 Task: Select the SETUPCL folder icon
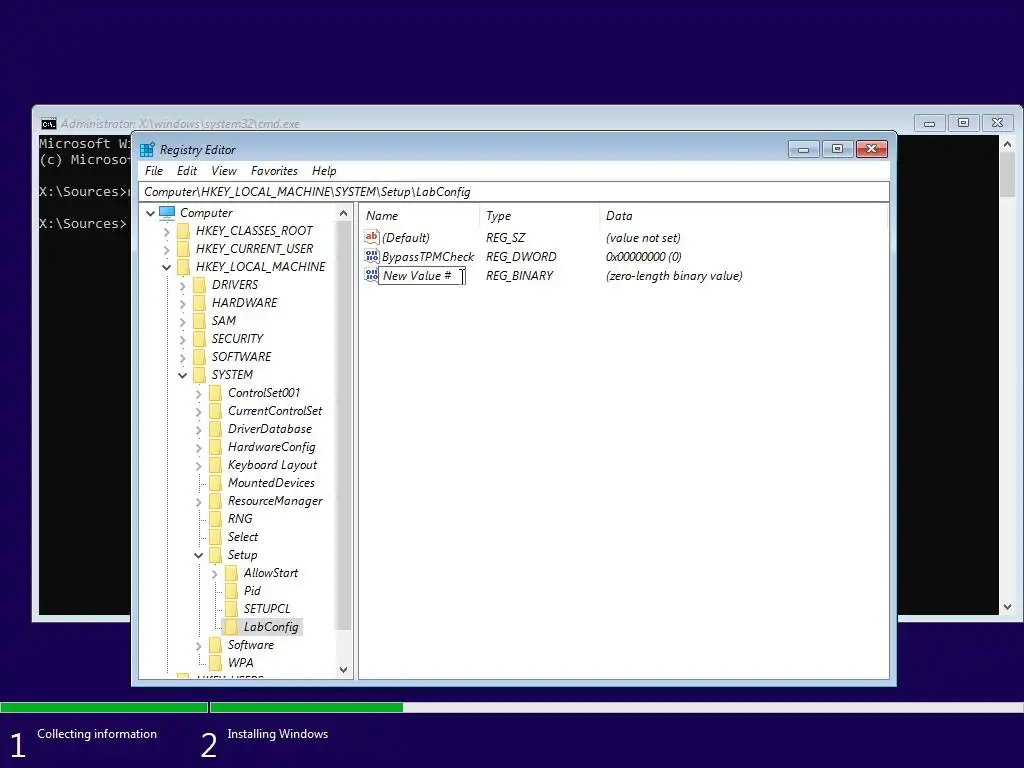tap(232, 609)
